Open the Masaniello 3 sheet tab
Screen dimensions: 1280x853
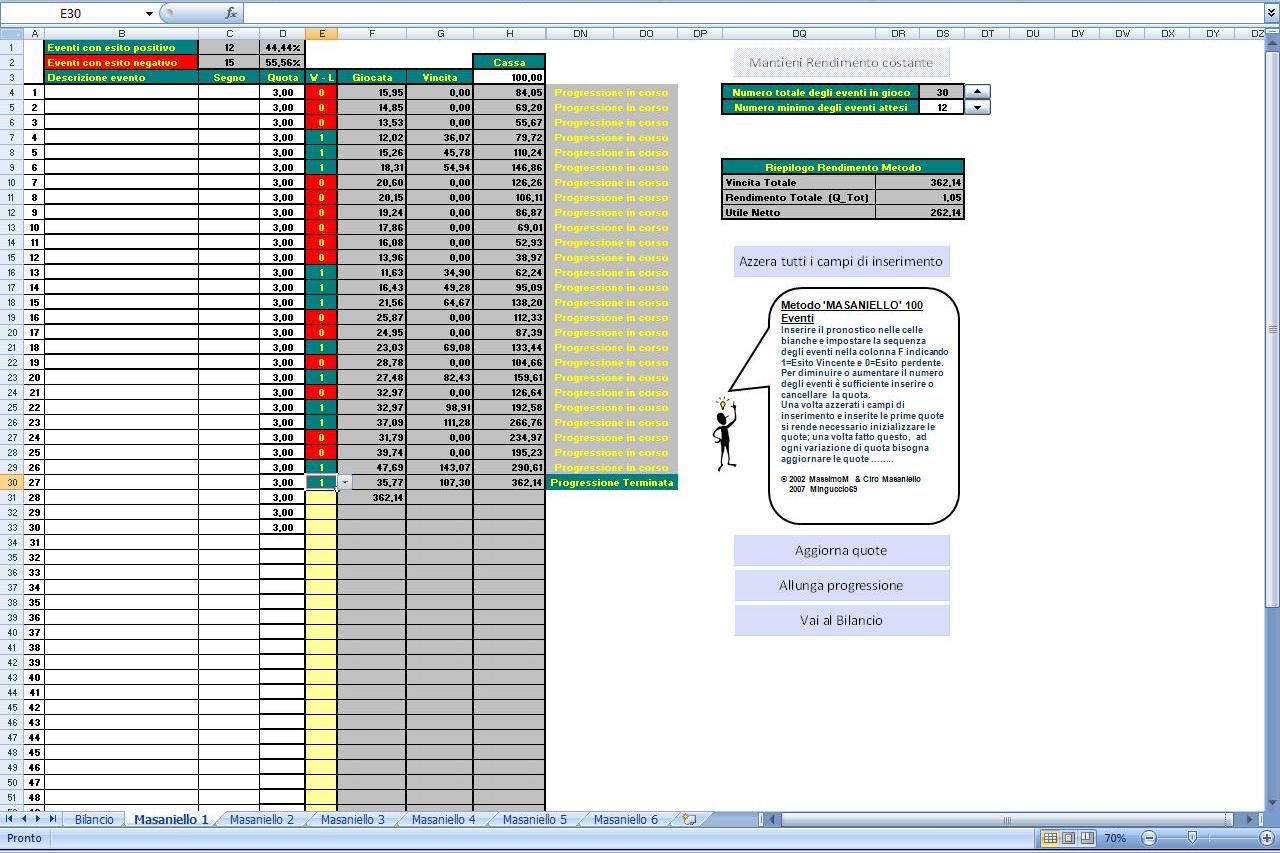[352, 819]
